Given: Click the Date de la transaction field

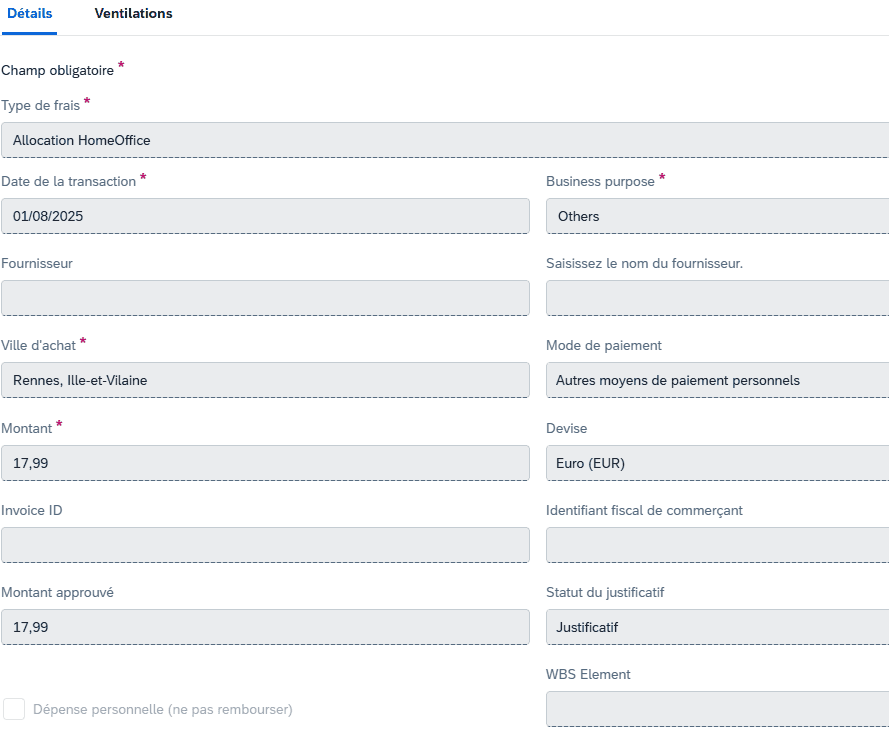Looking at the screenshot, I should 265,216.
